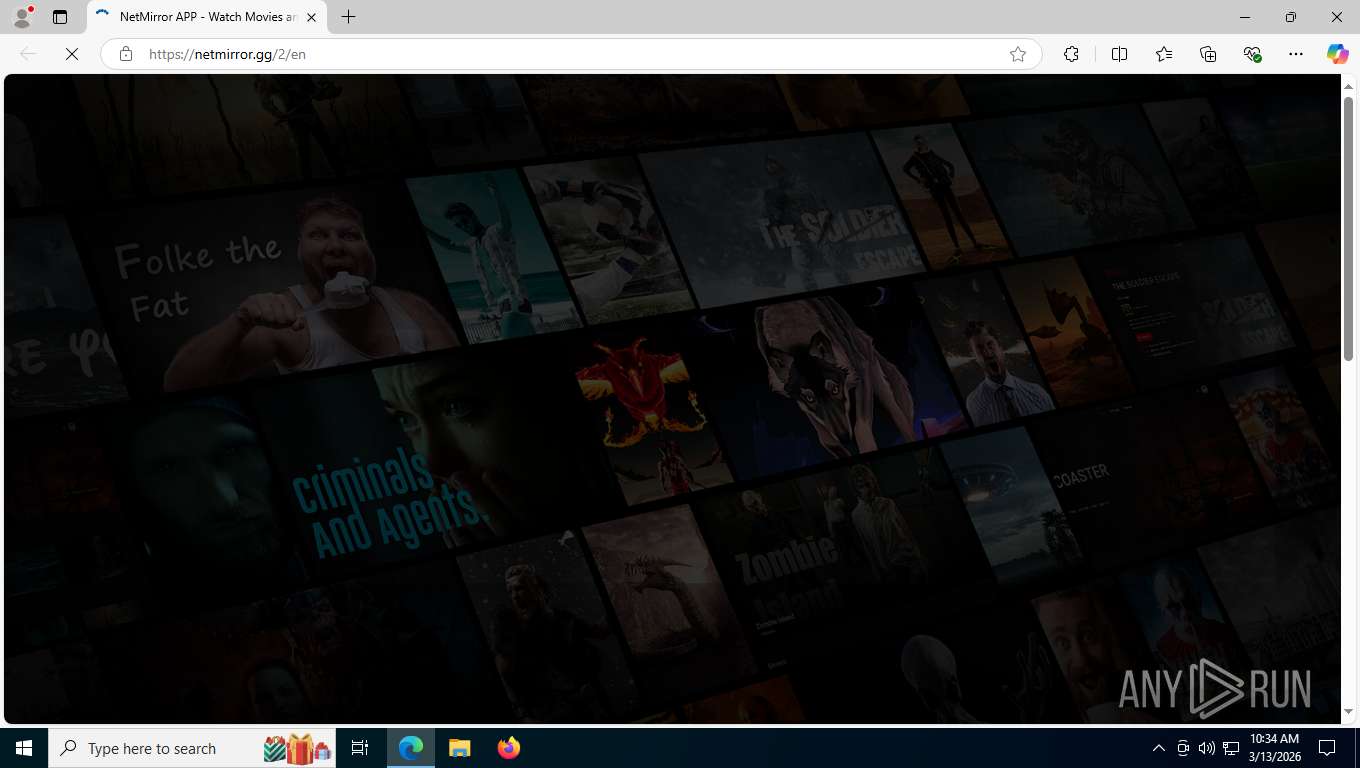
Task: Click the vertical scrollbar thumb
Action: (1348, 228)
